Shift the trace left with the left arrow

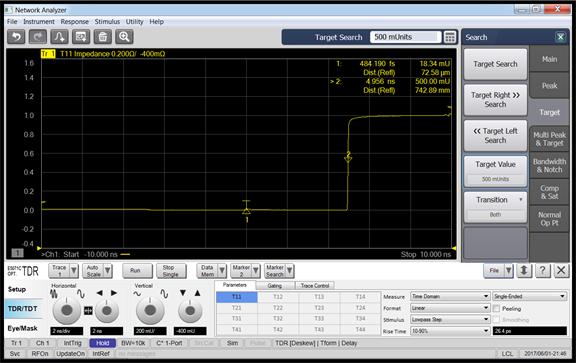click(100, 293)
